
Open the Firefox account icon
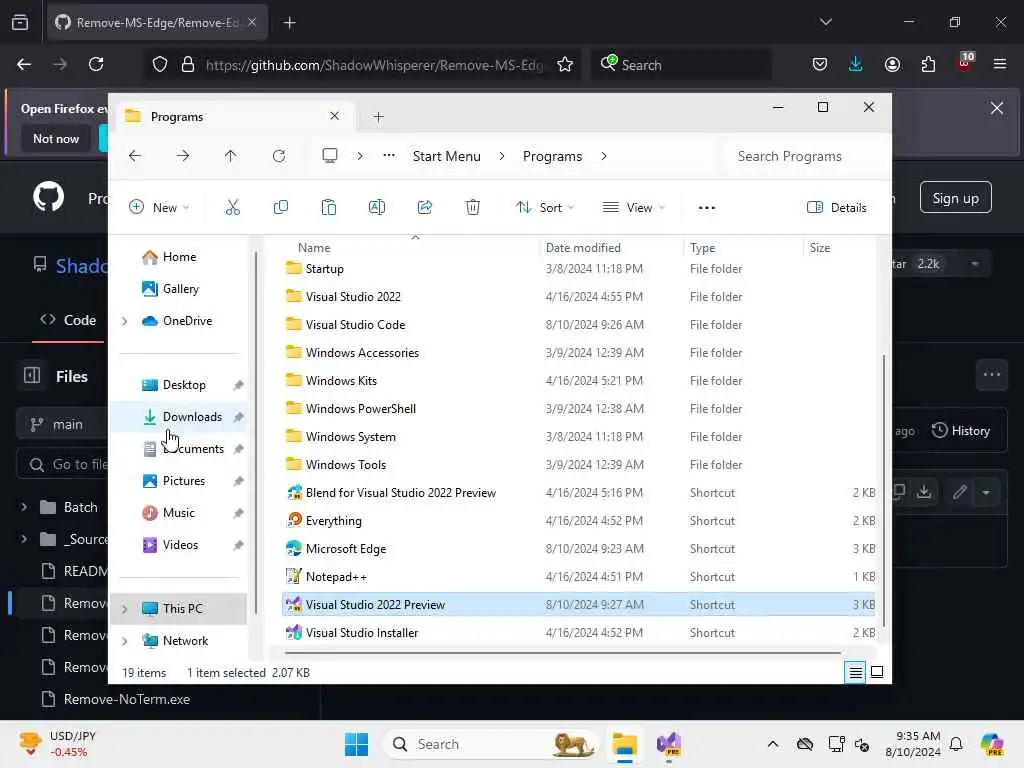tap(892, 64)
